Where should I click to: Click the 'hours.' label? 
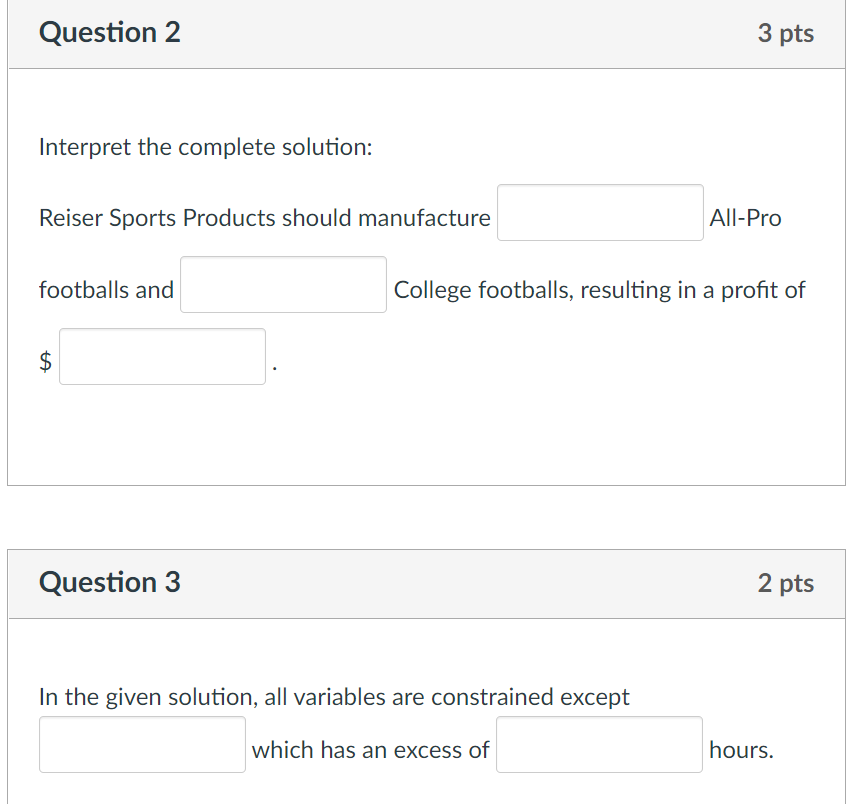coord(741,750)
